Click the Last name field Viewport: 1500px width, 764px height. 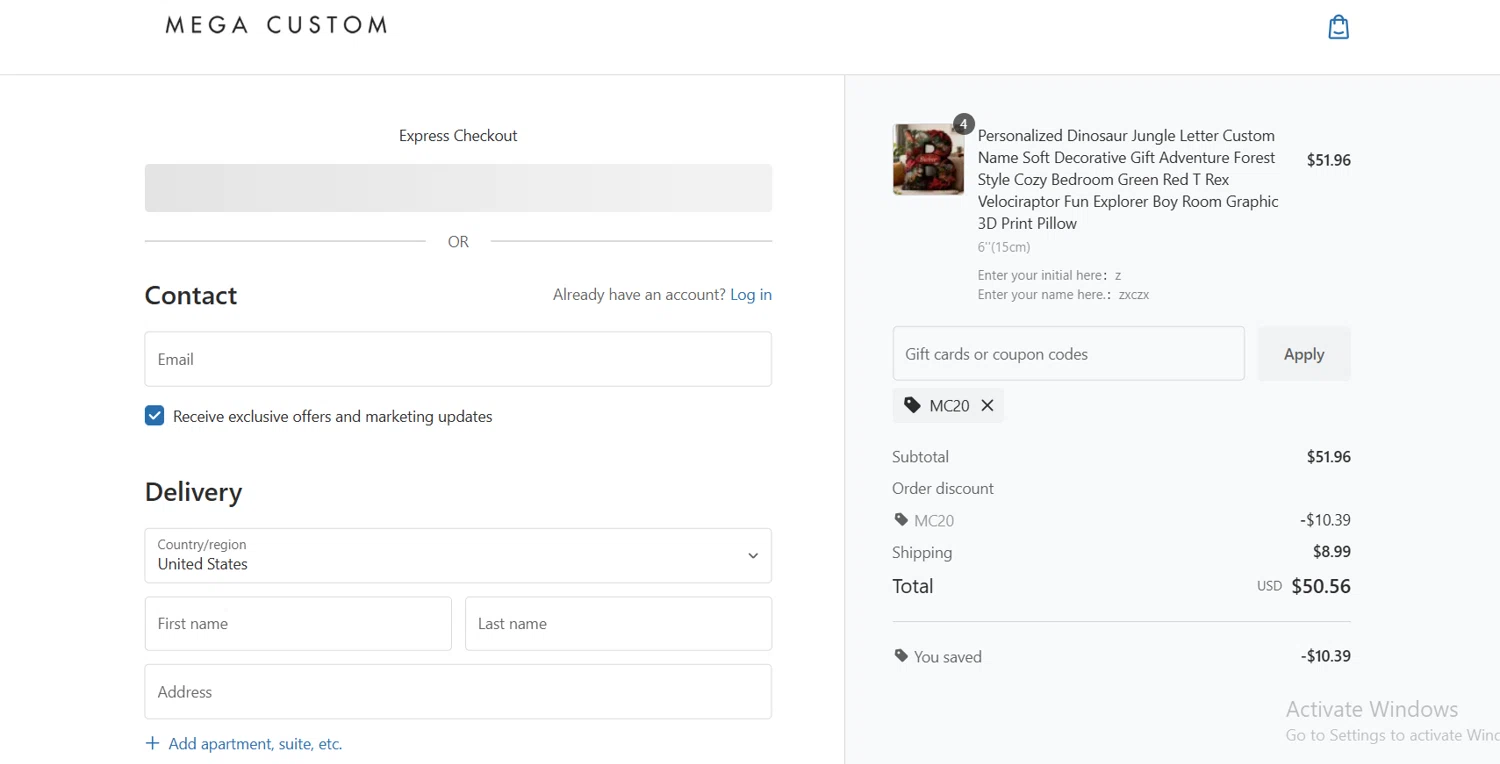pyautogui.click(x=618, y=623)
